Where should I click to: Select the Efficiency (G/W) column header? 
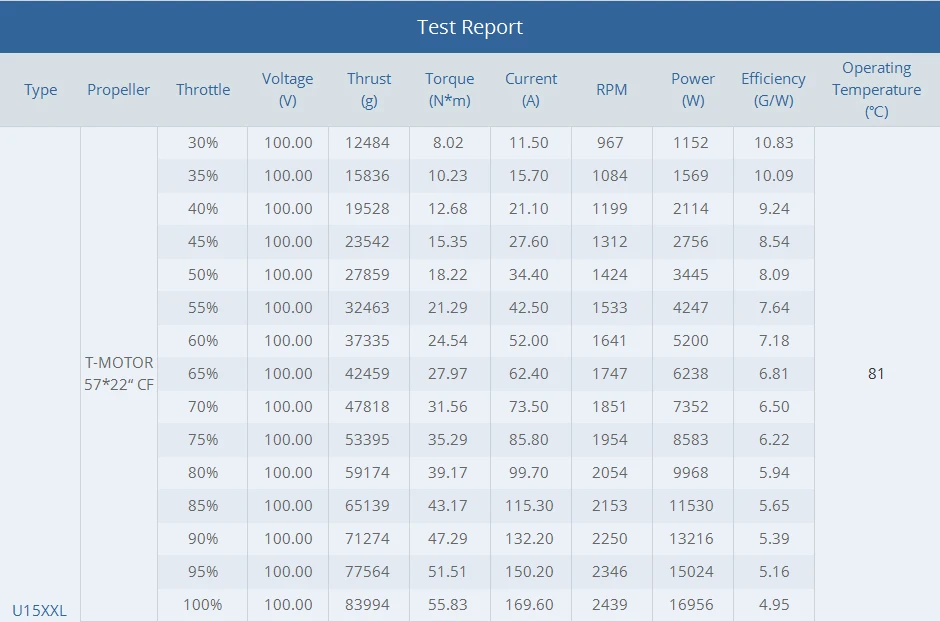(x=773, y=90)
